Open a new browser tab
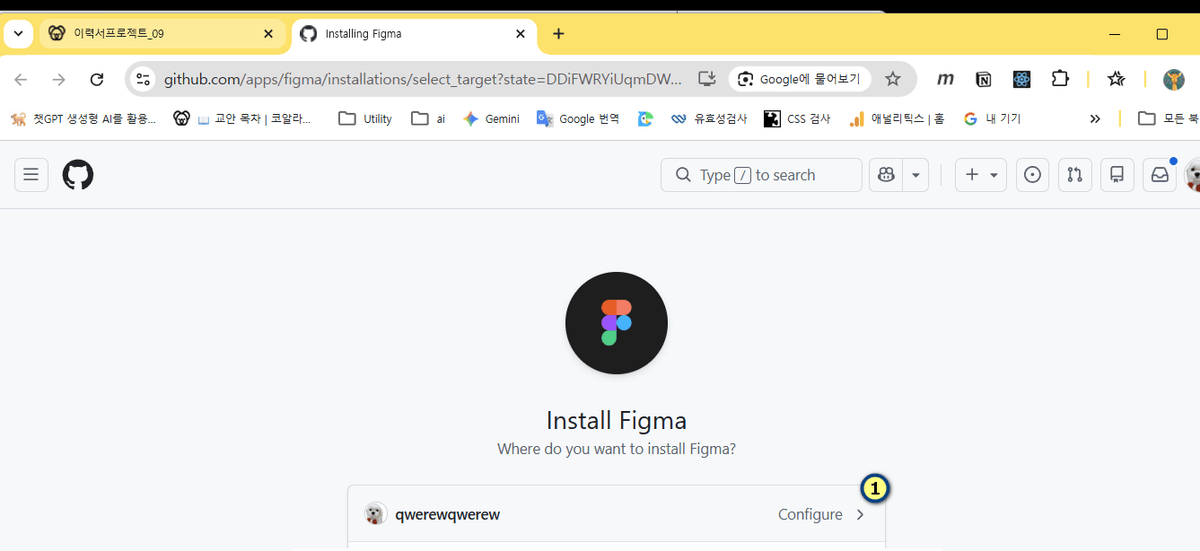1200x551 pixels. [558, 33]
